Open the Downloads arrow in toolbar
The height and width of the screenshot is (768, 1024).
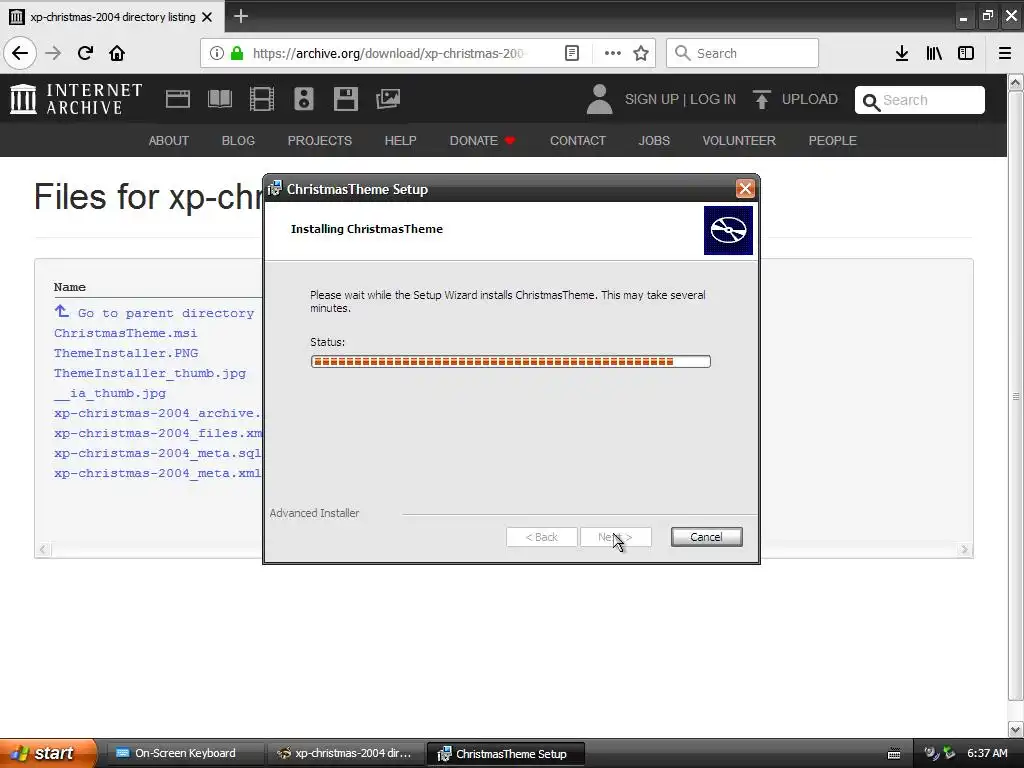coord(902,53)
